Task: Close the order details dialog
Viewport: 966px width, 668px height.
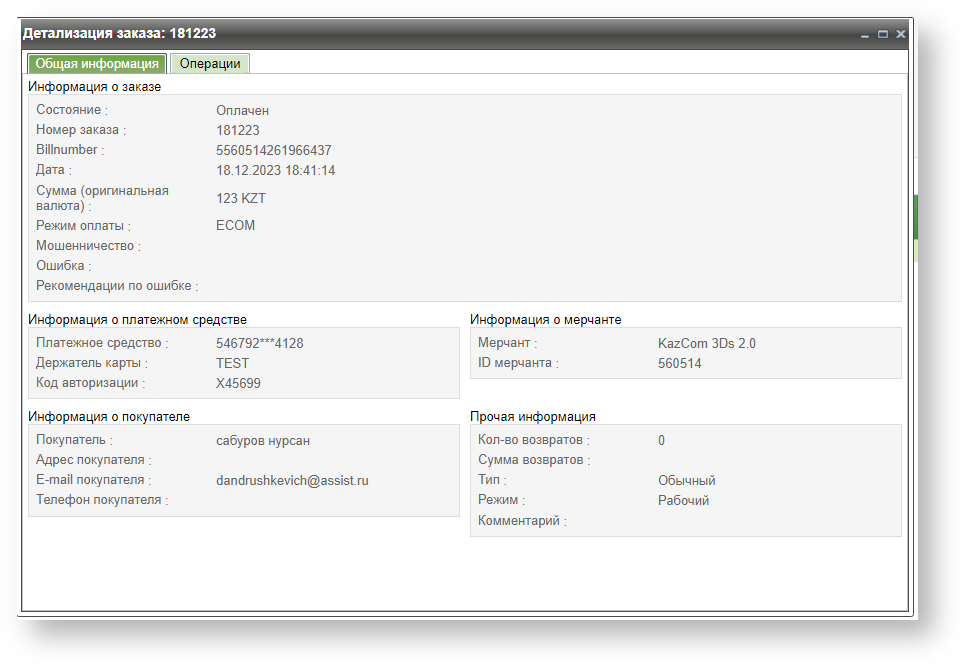Action: click(900, 34)
